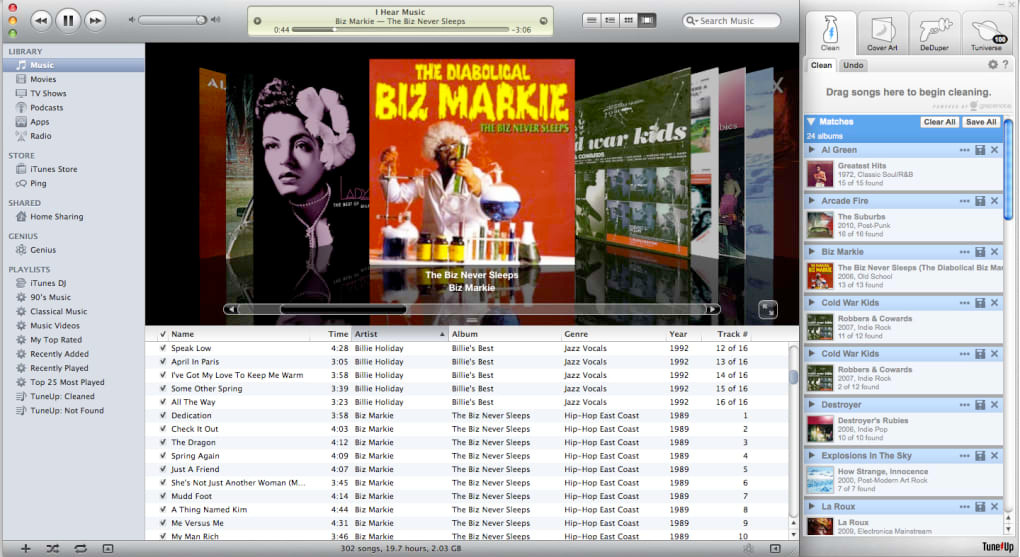This screenshot has height=557, width=1020.
Task: Sort songs by Year column
Action: (x=683, y=334)
